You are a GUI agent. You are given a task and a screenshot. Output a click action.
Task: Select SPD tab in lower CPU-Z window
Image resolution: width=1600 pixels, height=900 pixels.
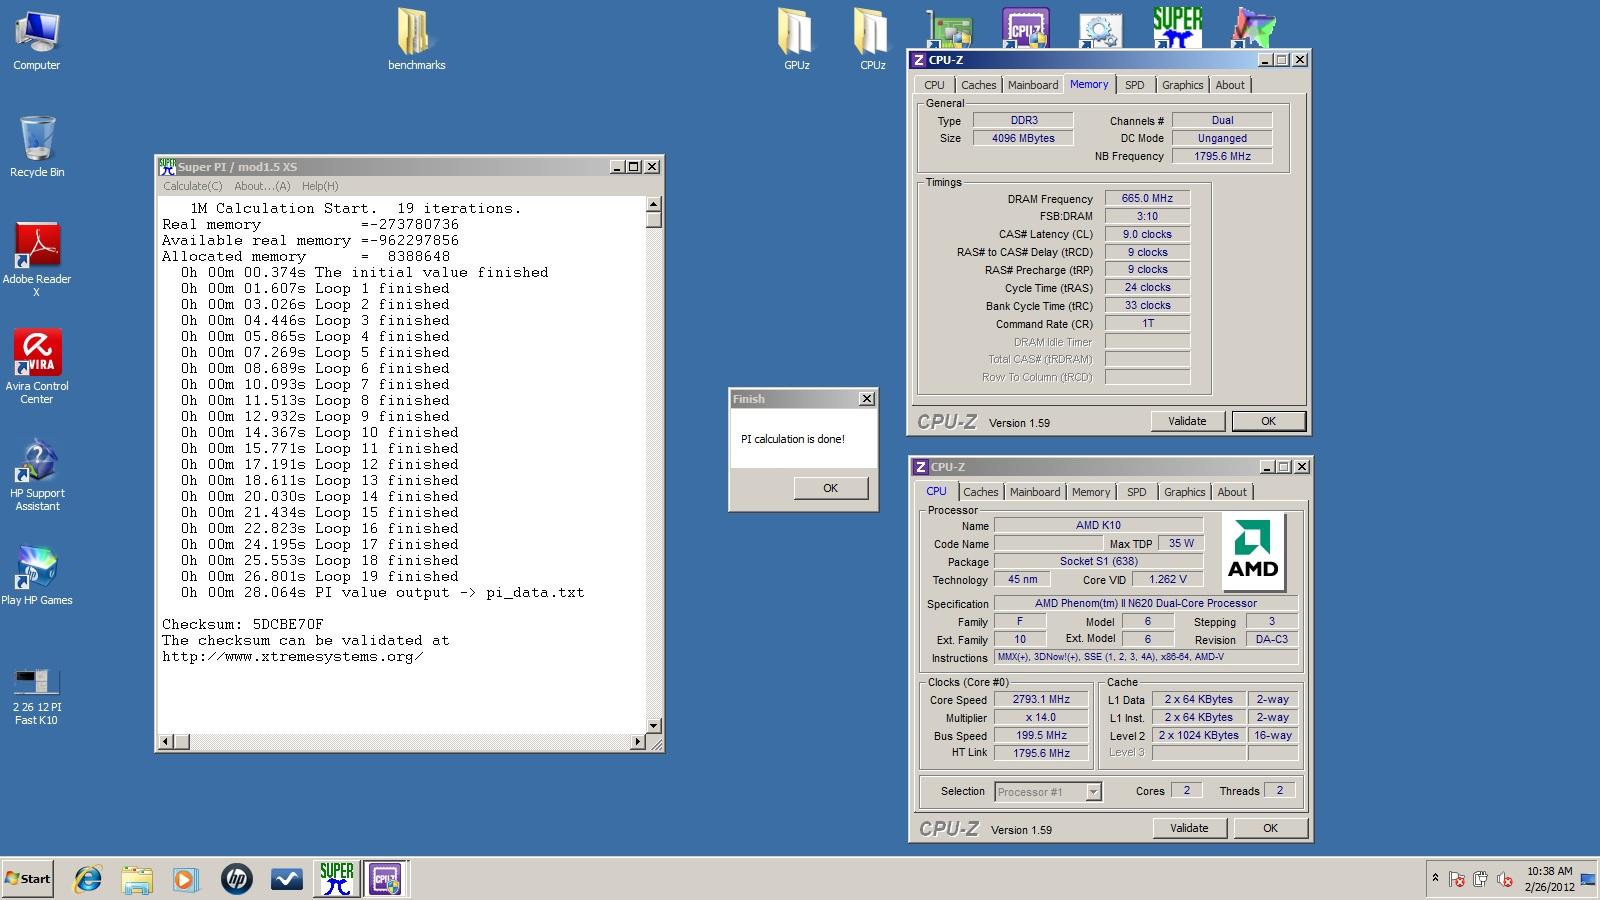point(1136,493)
